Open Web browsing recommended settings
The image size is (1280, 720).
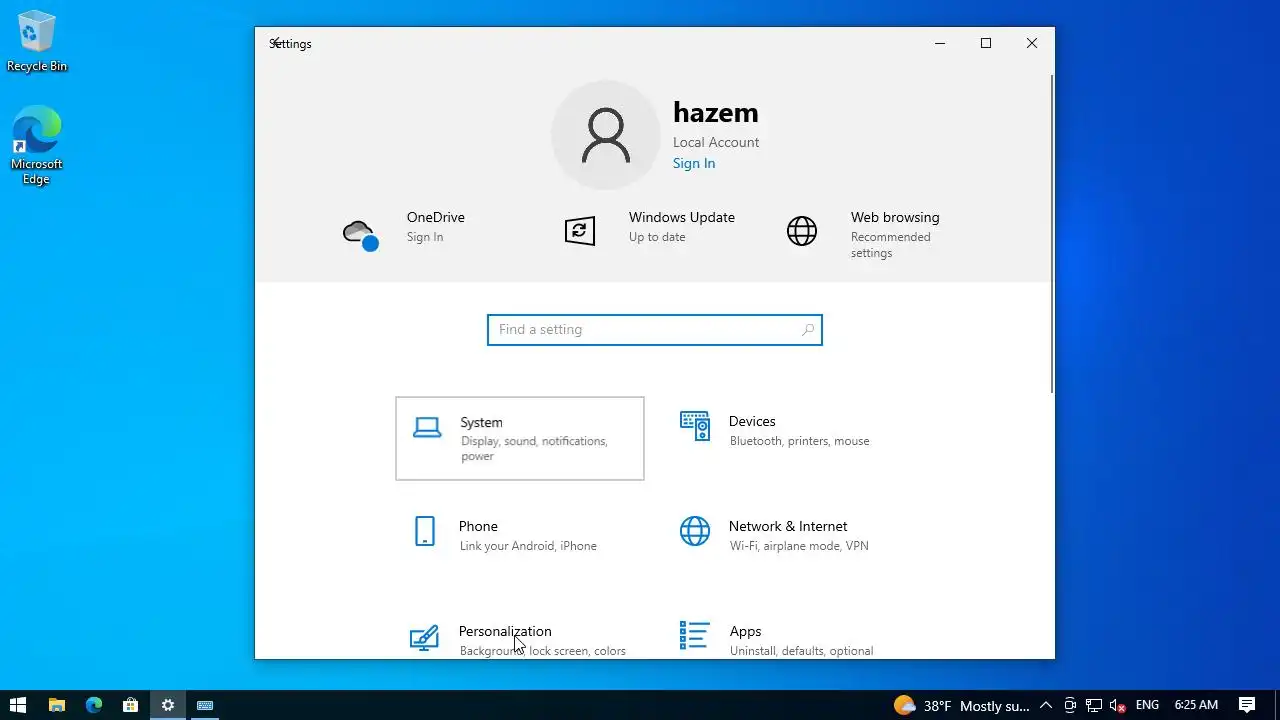pyautogui.click(x=890, y=245)
